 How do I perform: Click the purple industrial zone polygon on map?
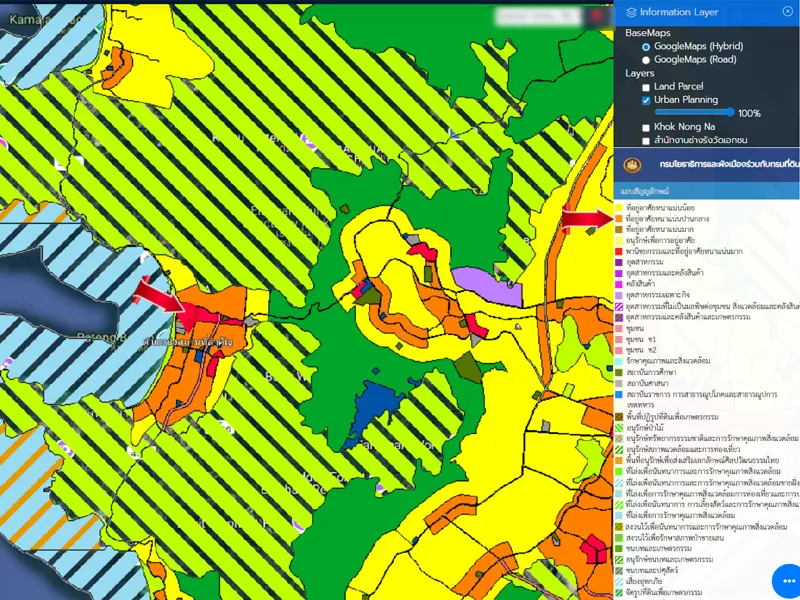point(485,284)
